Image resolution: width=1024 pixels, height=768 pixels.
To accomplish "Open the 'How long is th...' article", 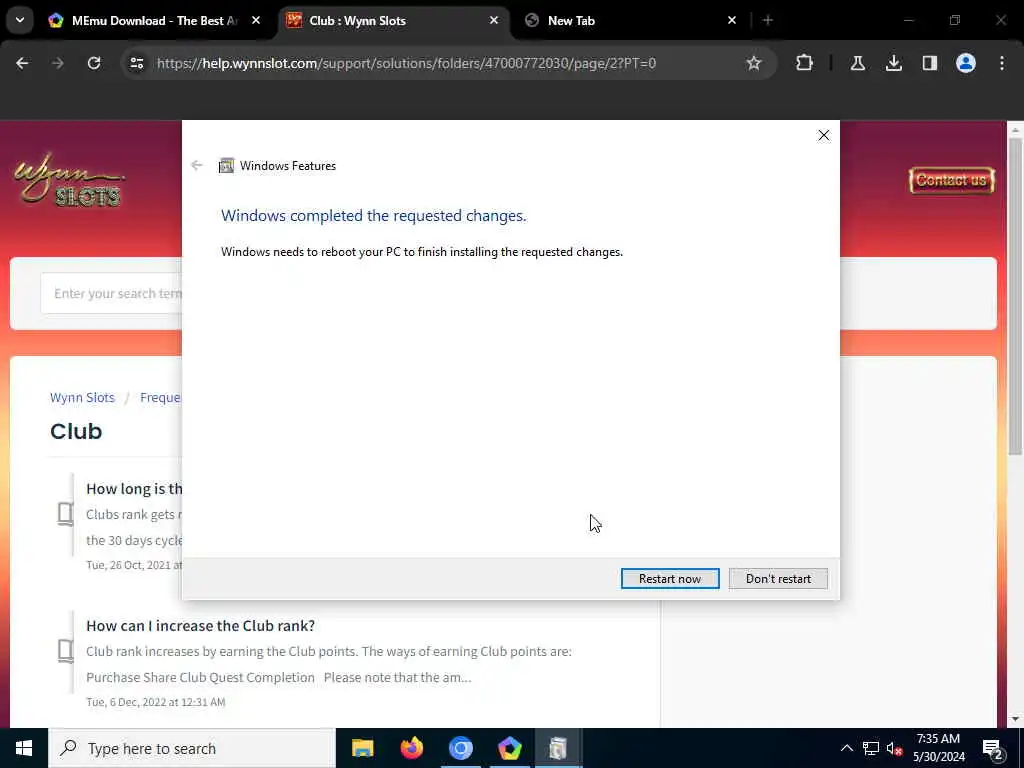I will [134, 488].
